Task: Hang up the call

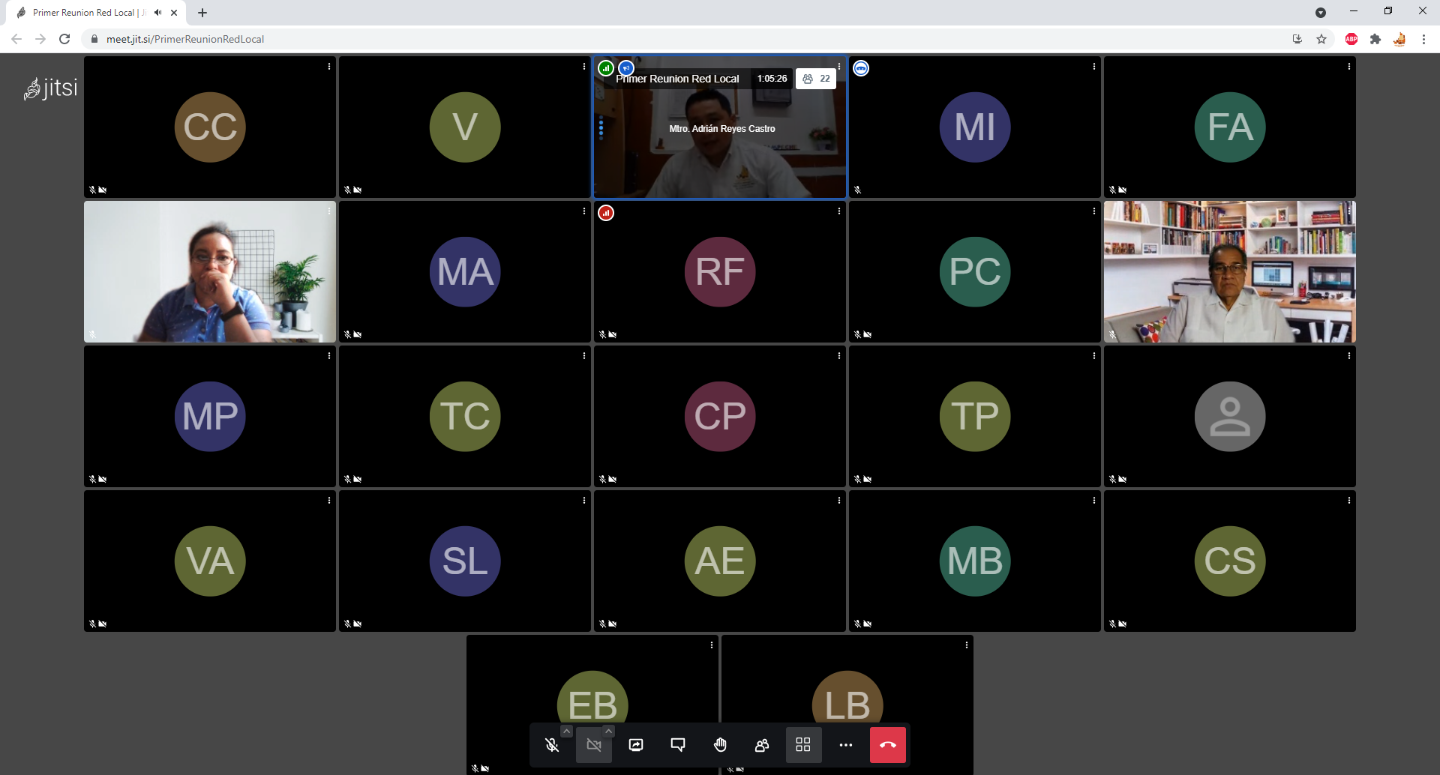Action: point(888,745)
